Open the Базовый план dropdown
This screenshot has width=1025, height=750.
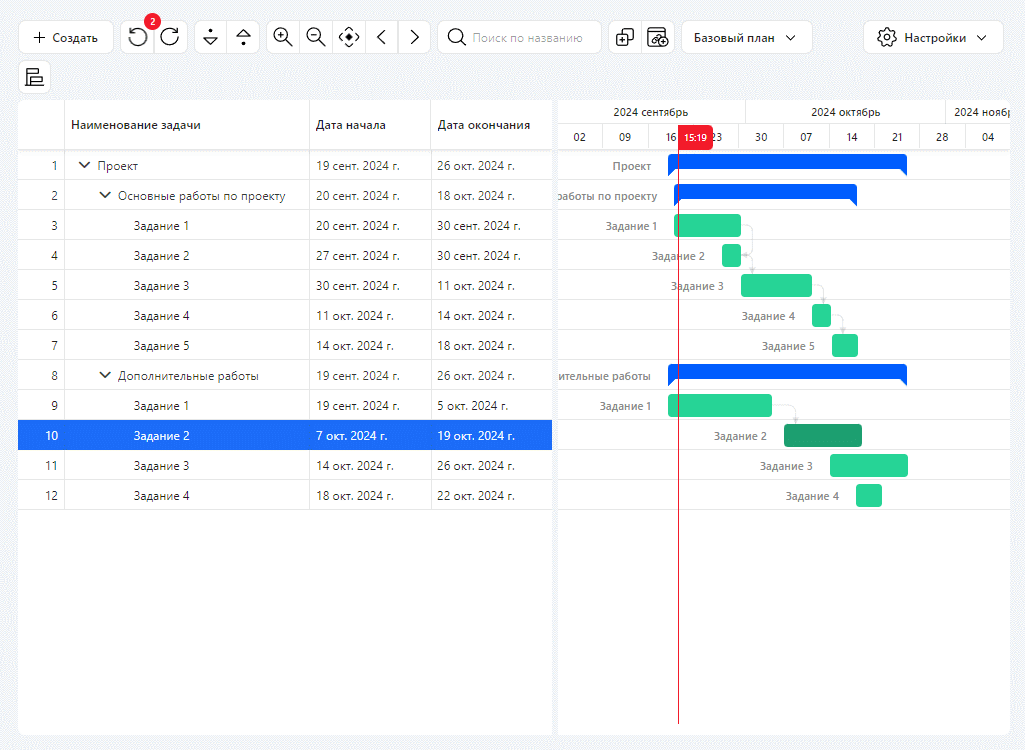coord(747,37)
